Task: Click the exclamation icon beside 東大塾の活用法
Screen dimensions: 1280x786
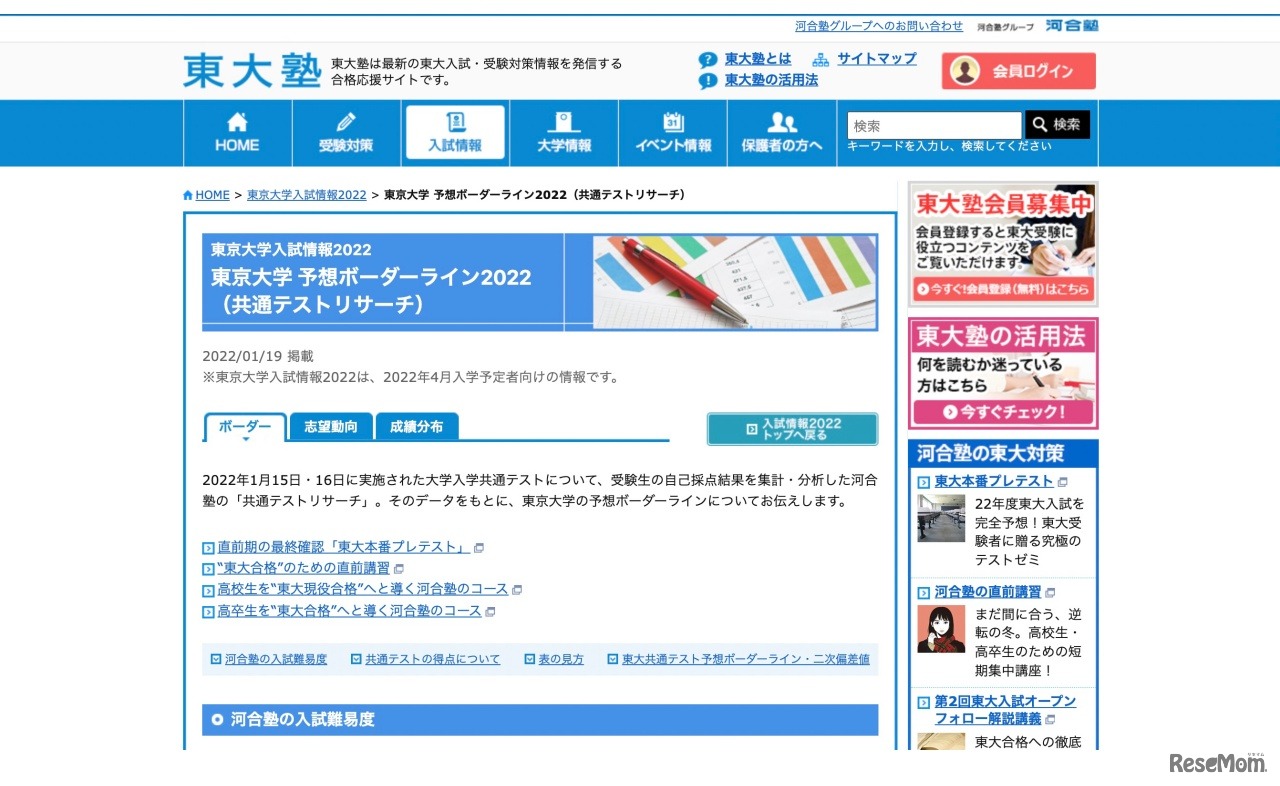Action: click(708, 81)
